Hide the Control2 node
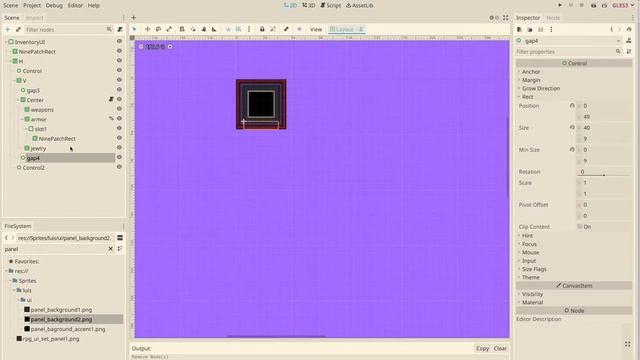640x360 pixels. click(119, 167)
